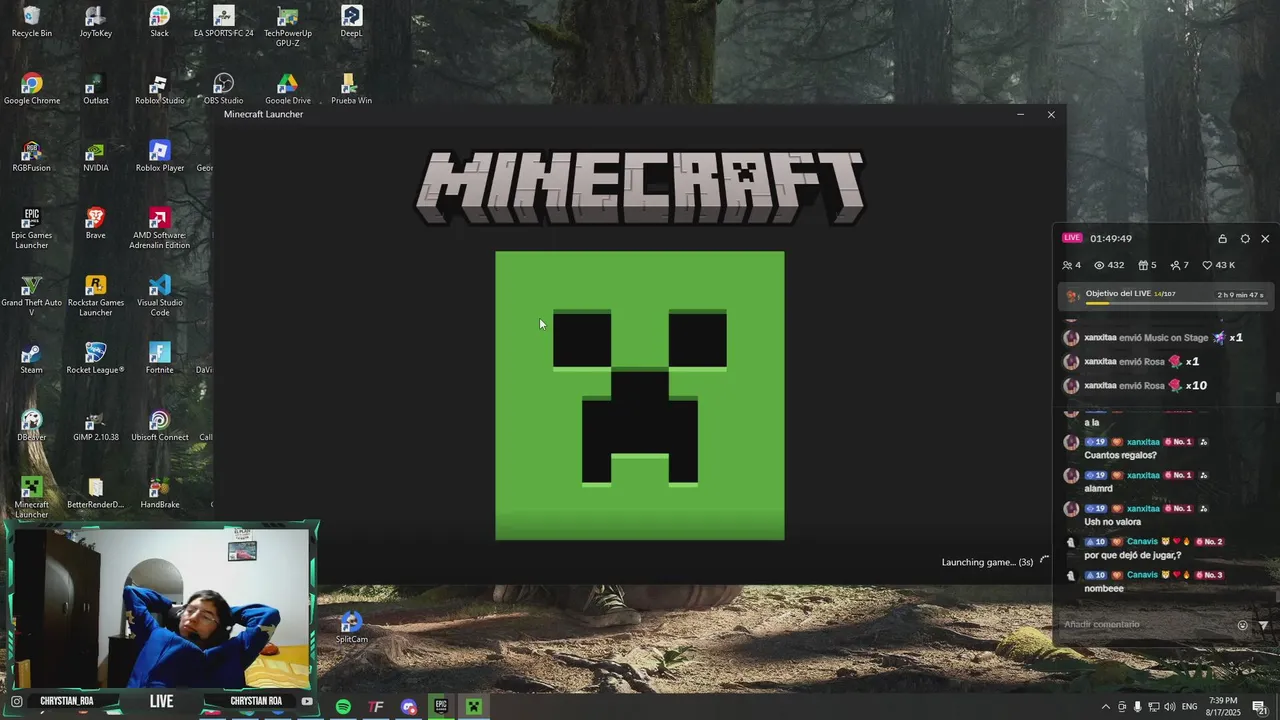Open the emoji picker in comment box
The width and height of the screenshot is (1280, 720).
[x=1242, y=625]
